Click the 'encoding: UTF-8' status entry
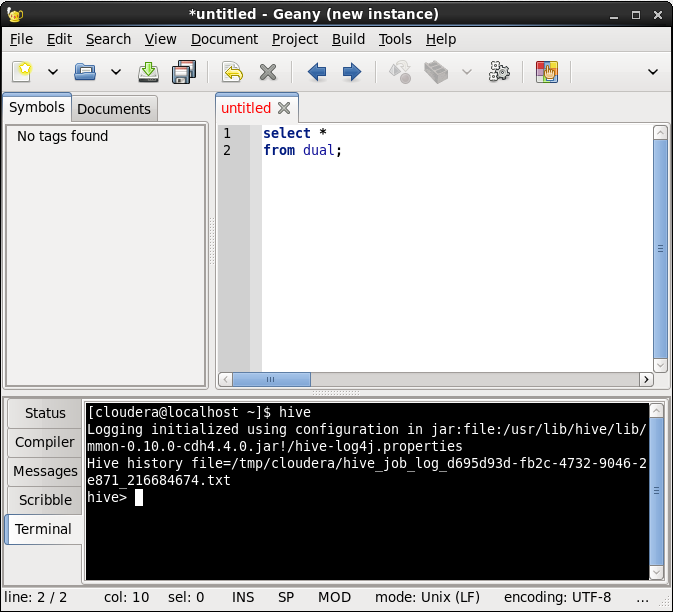The height and width of the screenshot is (612, 673). click(557, 597)
